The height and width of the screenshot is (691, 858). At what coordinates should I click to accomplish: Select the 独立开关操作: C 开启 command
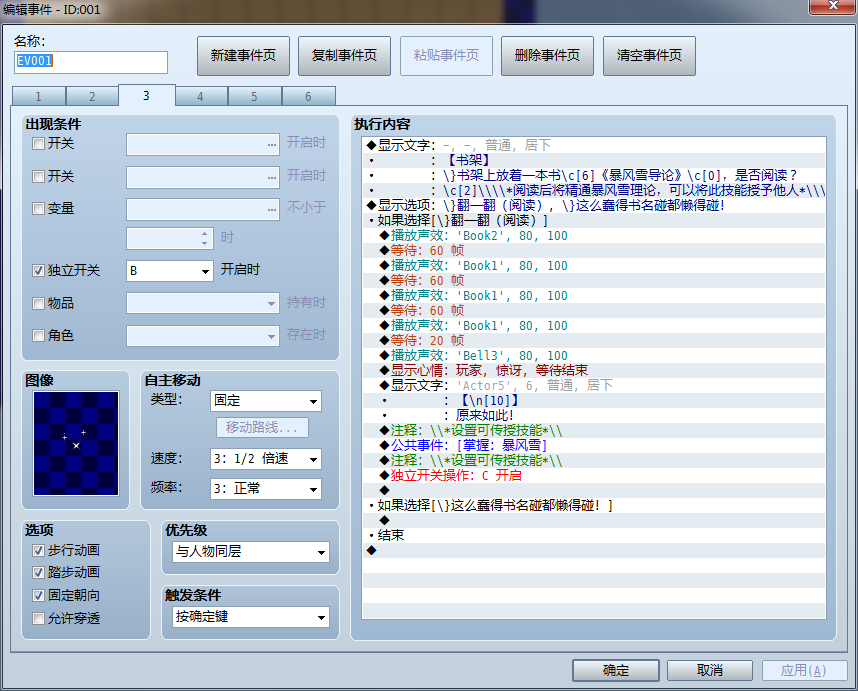(x=594, y=475)
